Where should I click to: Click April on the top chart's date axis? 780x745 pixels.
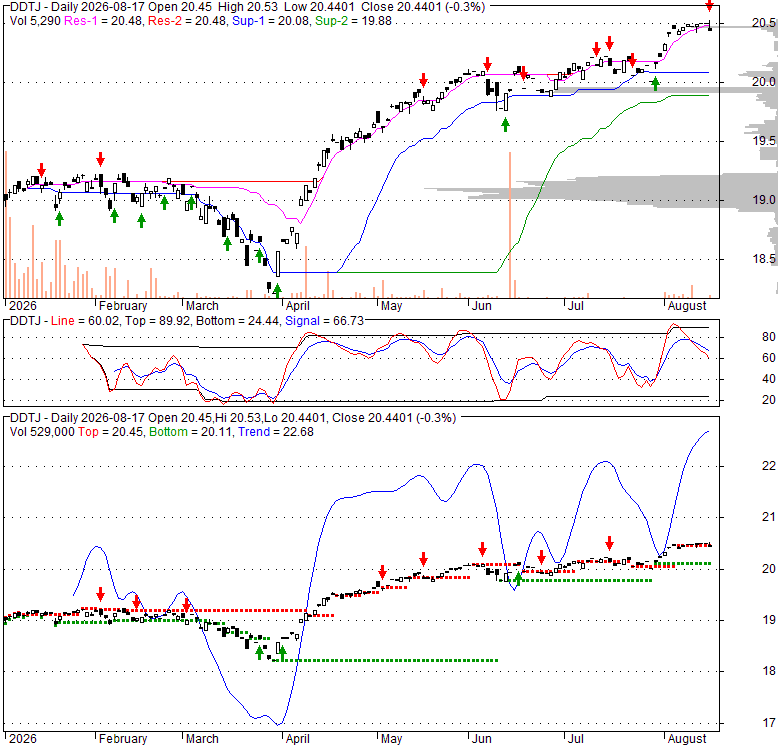[x=297, y=305]
